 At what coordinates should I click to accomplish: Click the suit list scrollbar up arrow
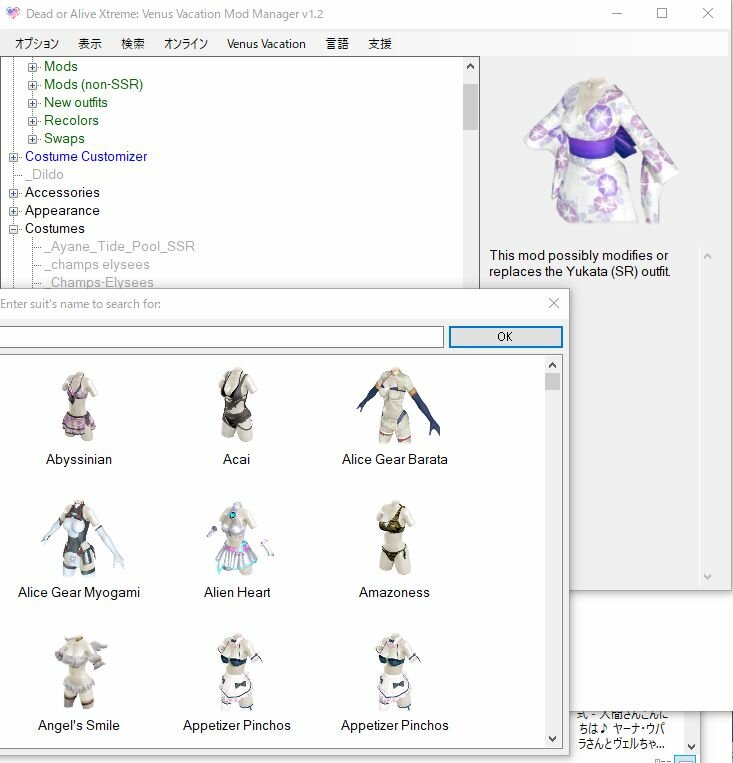pyautogui.click(x=552, y=365)
